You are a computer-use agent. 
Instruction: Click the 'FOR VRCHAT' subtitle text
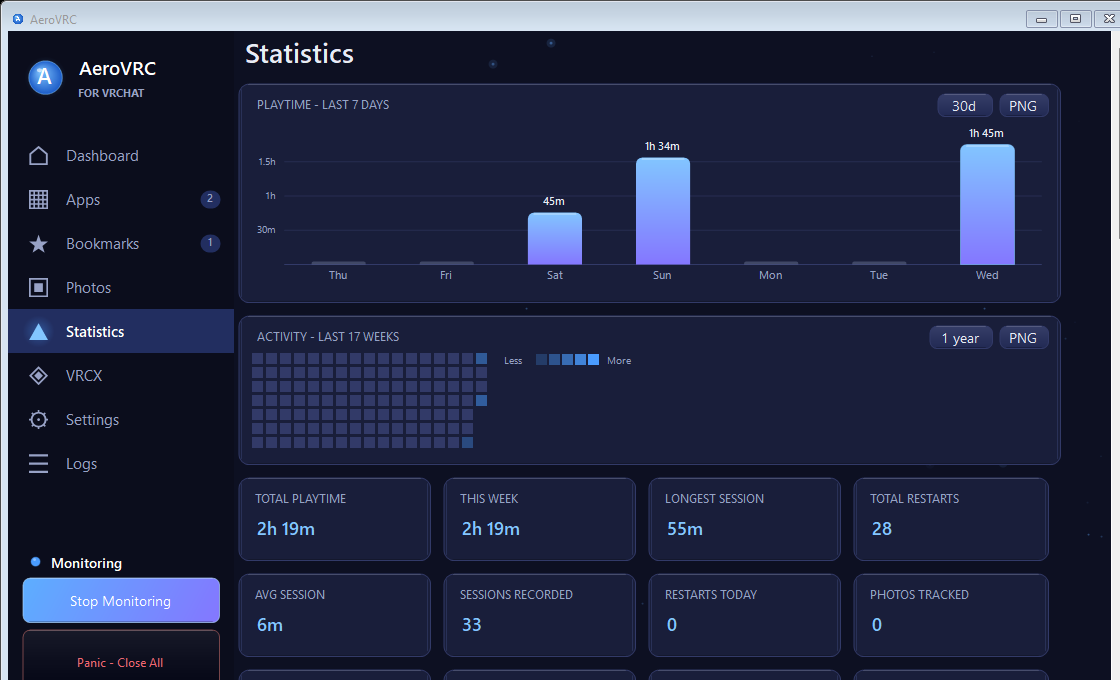[111, 93]
